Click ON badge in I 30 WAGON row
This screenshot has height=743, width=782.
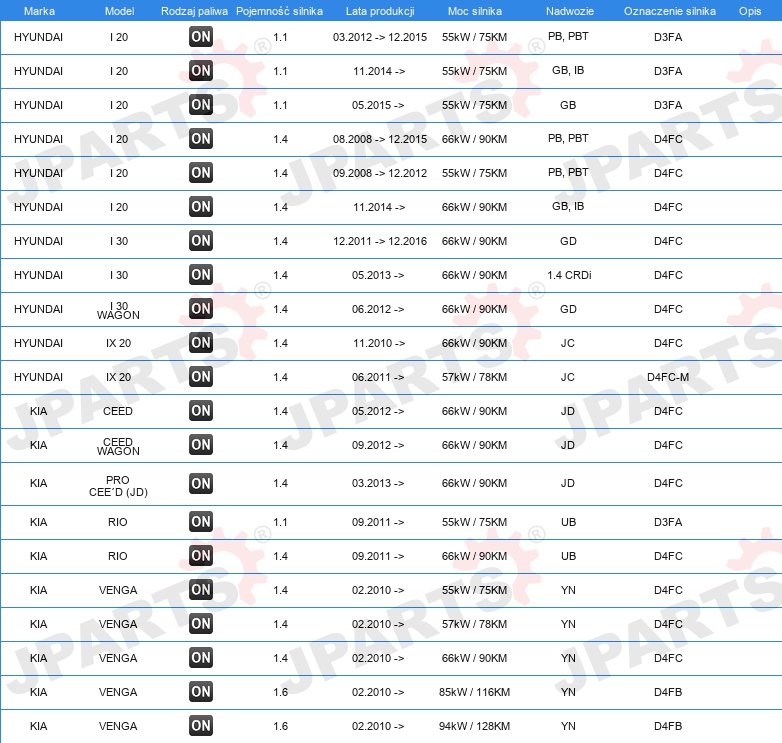click(x=201, y=309)
